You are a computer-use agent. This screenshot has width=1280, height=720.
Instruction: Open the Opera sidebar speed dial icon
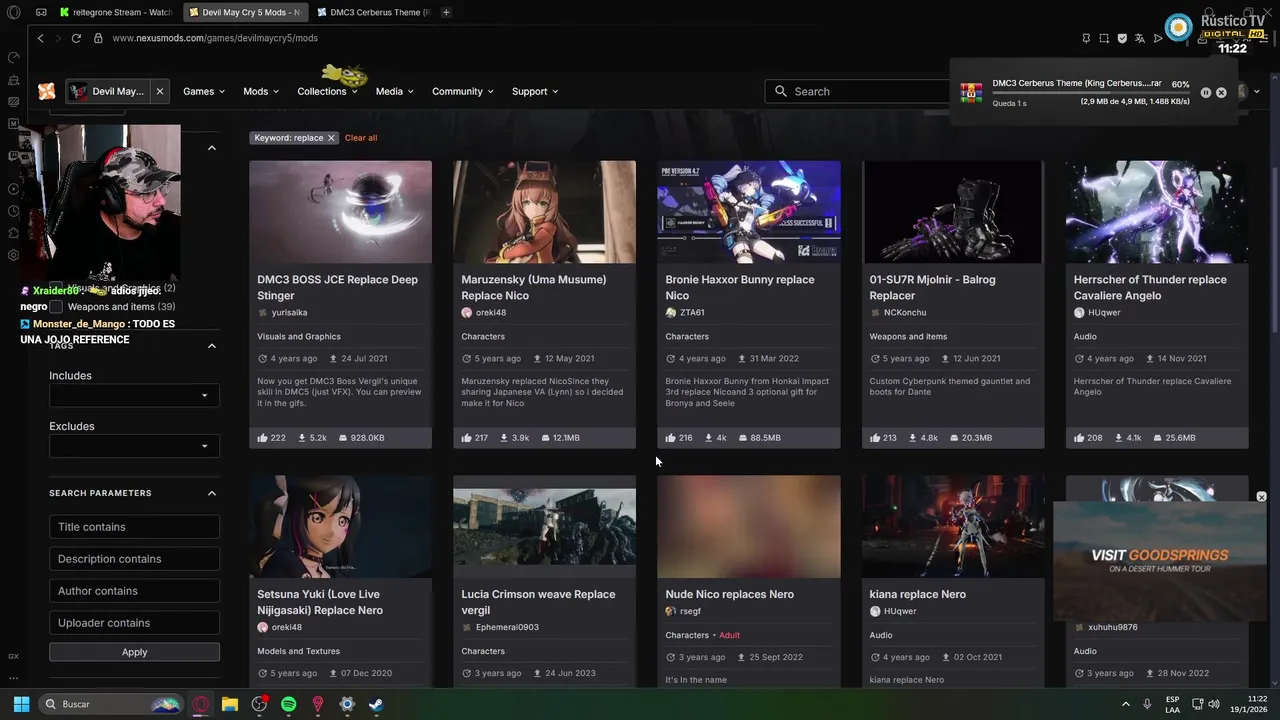click(13, 57)
